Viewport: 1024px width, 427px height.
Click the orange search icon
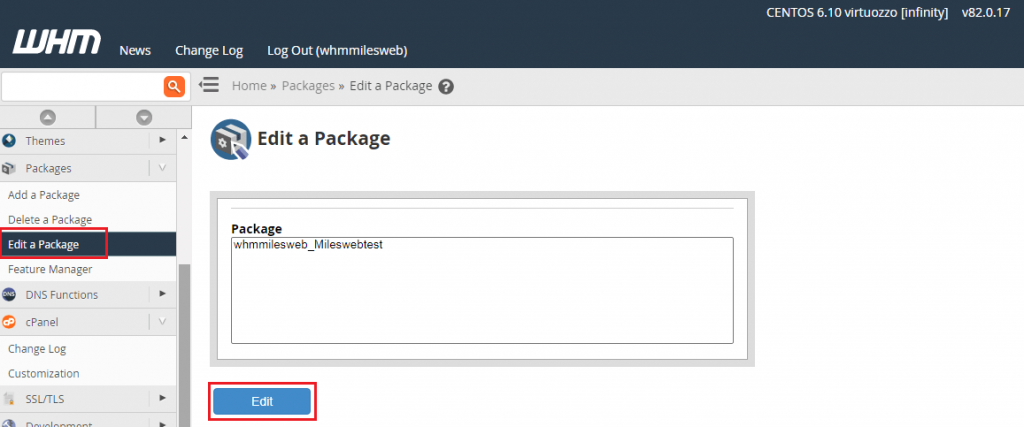tap(174, 86)
